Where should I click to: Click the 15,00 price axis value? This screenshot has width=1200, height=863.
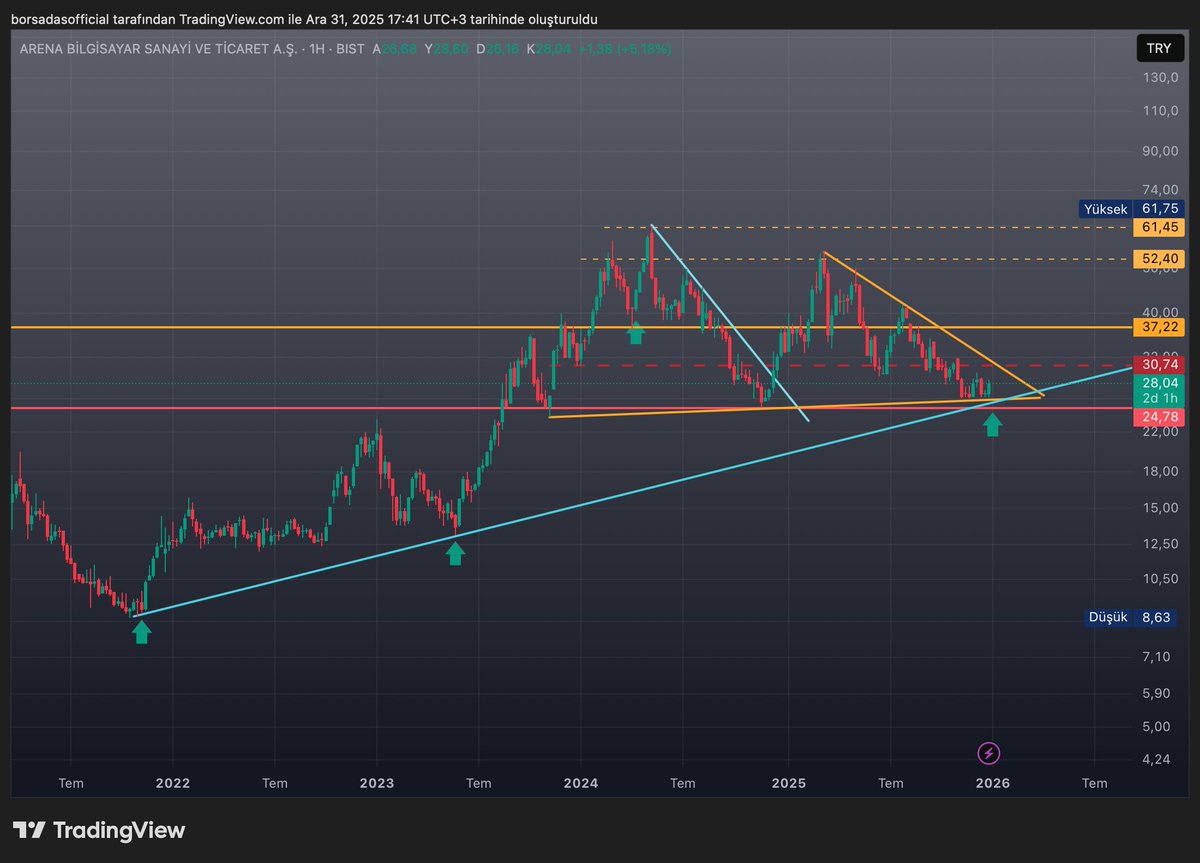(1160, 508)
